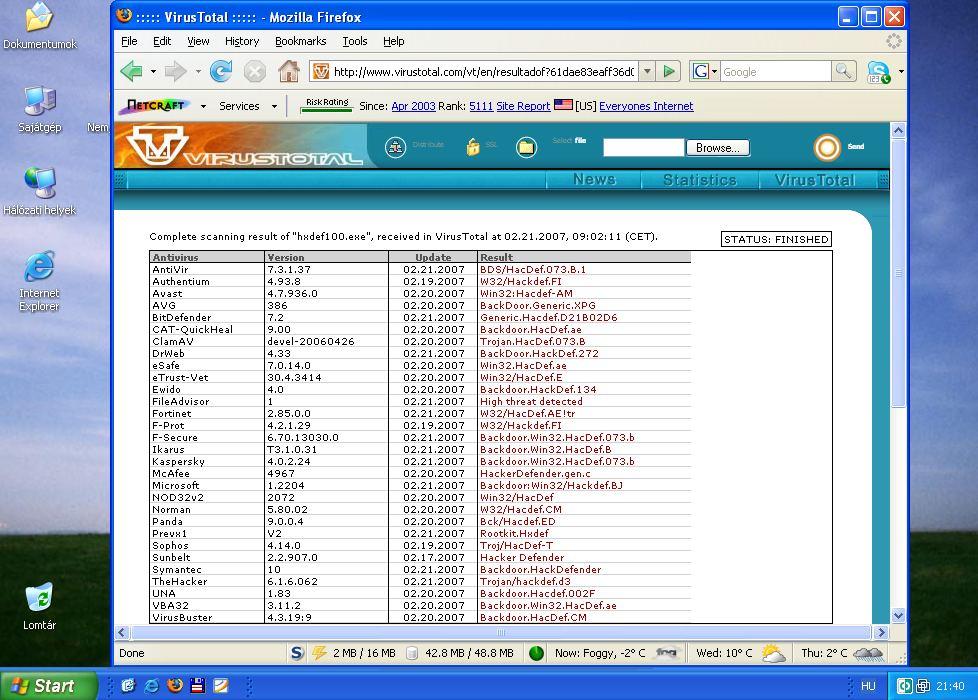This screenshot has height=700, width=978.
Task: Click the Apr 2003 link
Action: tap(413, 106)
